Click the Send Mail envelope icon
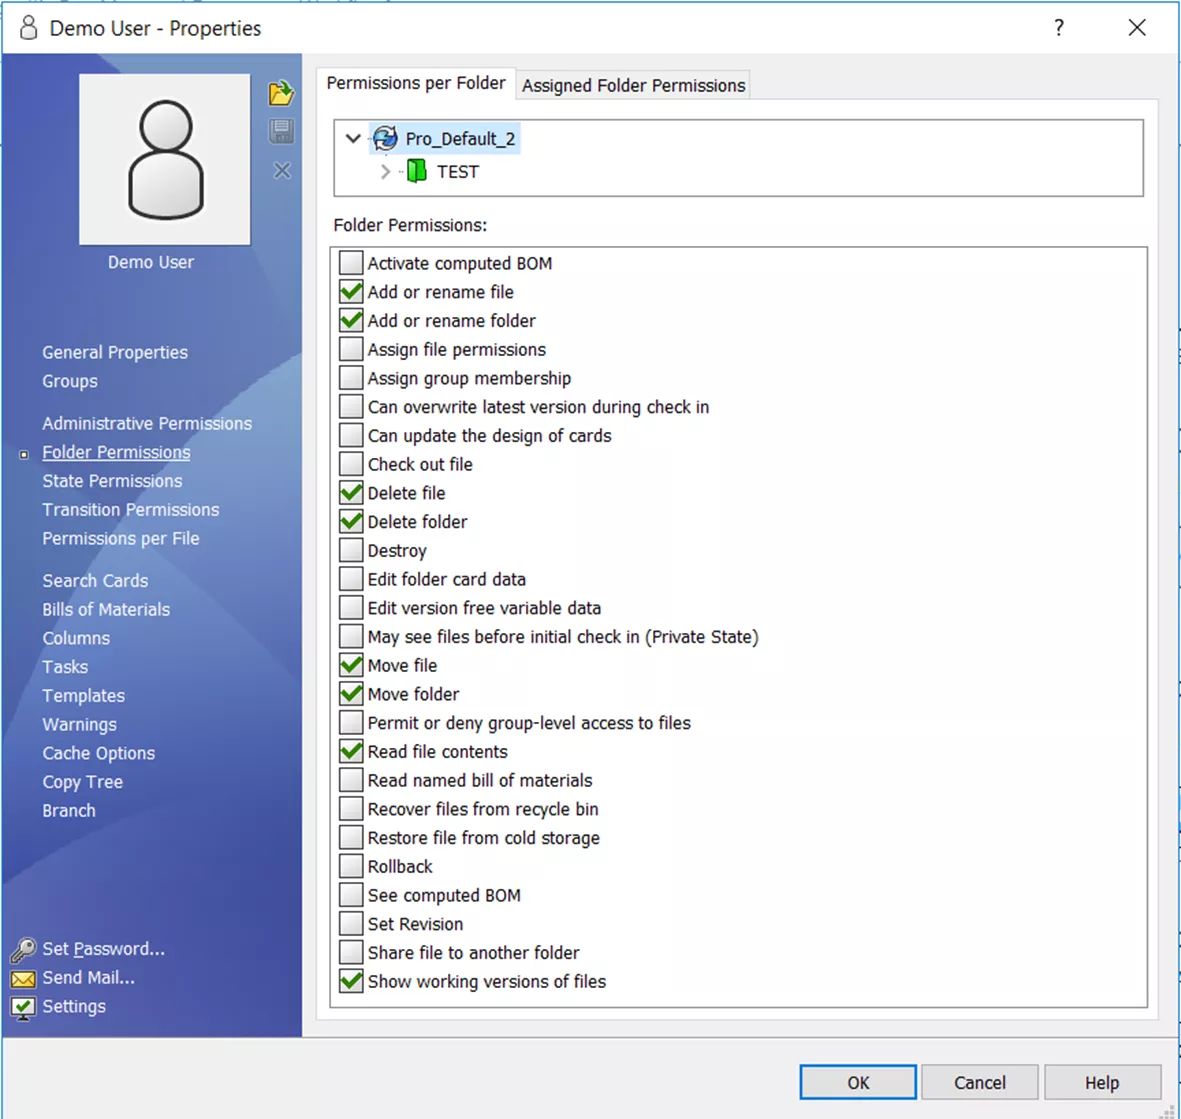 coord(23,978)
